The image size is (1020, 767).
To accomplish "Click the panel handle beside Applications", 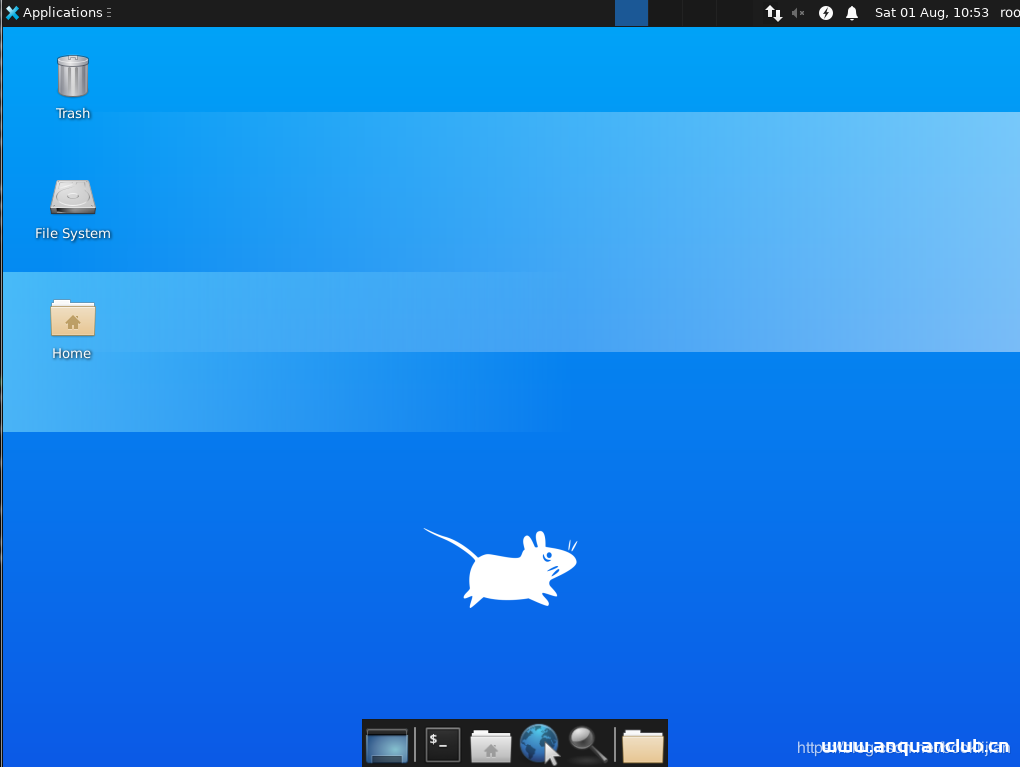I will click(x=108, y=13).
